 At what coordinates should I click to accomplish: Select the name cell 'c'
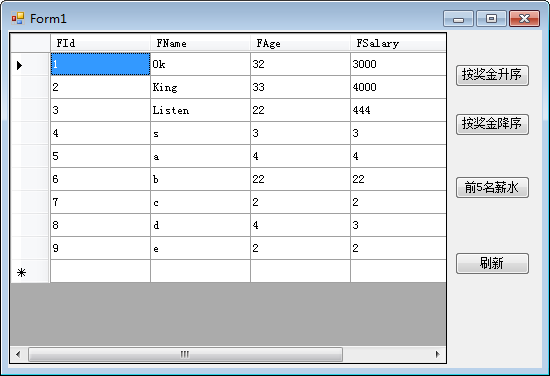pyautogui.click(x=201, y=202)
